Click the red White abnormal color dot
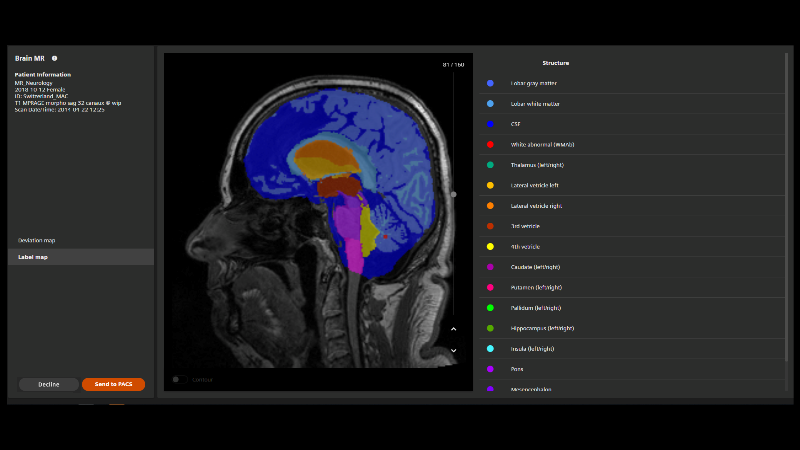Image resolution: width=800 pixels, height=450 pixels. (x=490, y=144)
